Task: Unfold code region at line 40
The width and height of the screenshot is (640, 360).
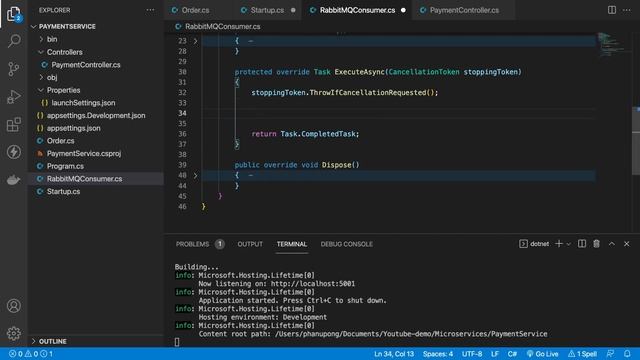Action: [196, 176]
